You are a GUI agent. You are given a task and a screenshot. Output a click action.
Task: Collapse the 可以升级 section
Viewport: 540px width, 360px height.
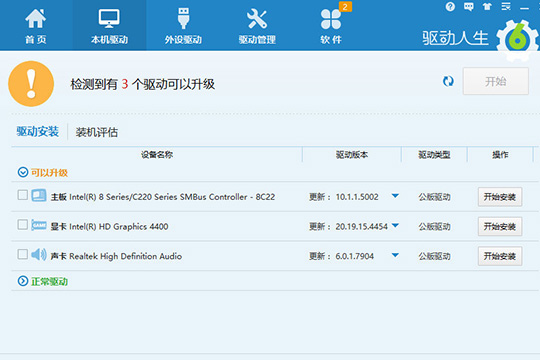[23, 172]
